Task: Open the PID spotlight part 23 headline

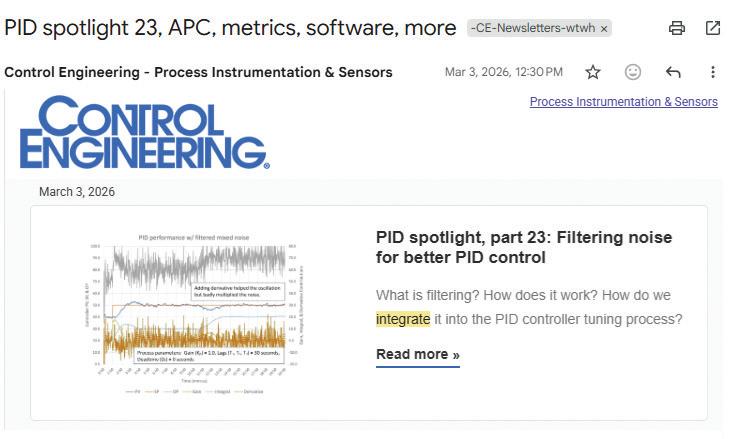Action: click(523, 247)
